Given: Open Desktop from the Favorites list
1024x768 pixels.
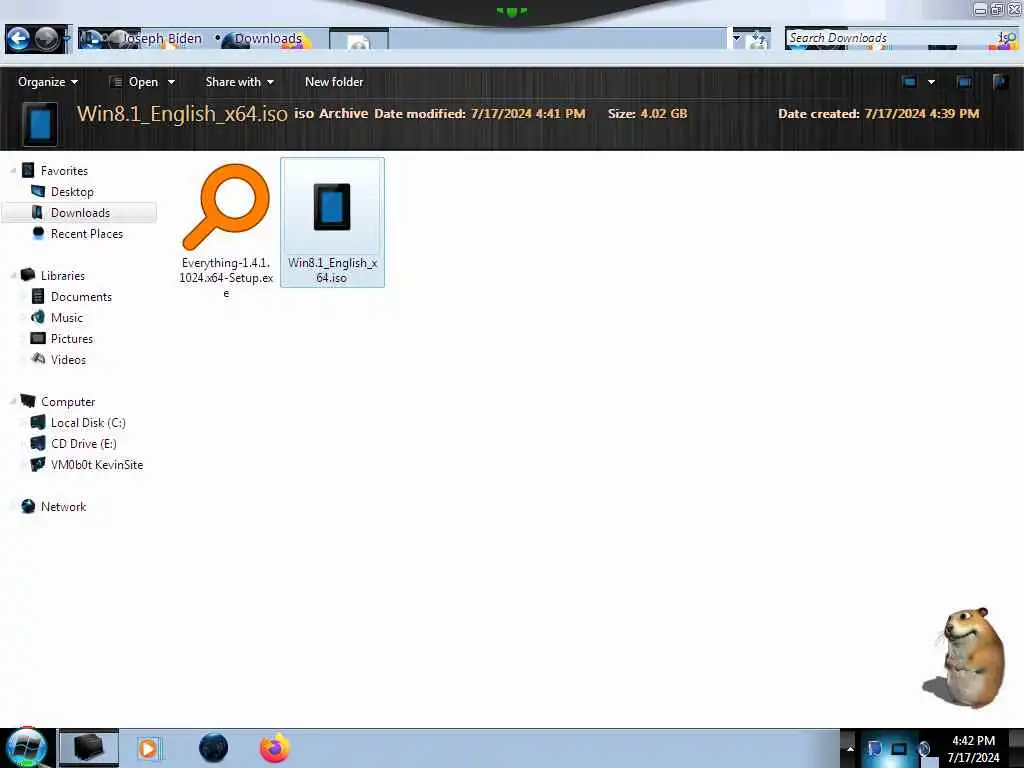Looking at the screenshot, I should (72, 192).
